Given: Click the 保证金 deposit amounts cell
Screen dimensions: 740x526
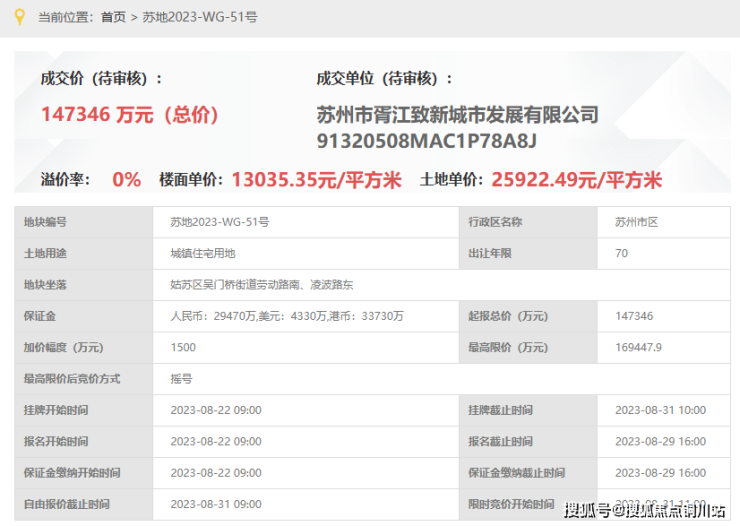Looking at the screenshot, I should [x=287, y=316].
